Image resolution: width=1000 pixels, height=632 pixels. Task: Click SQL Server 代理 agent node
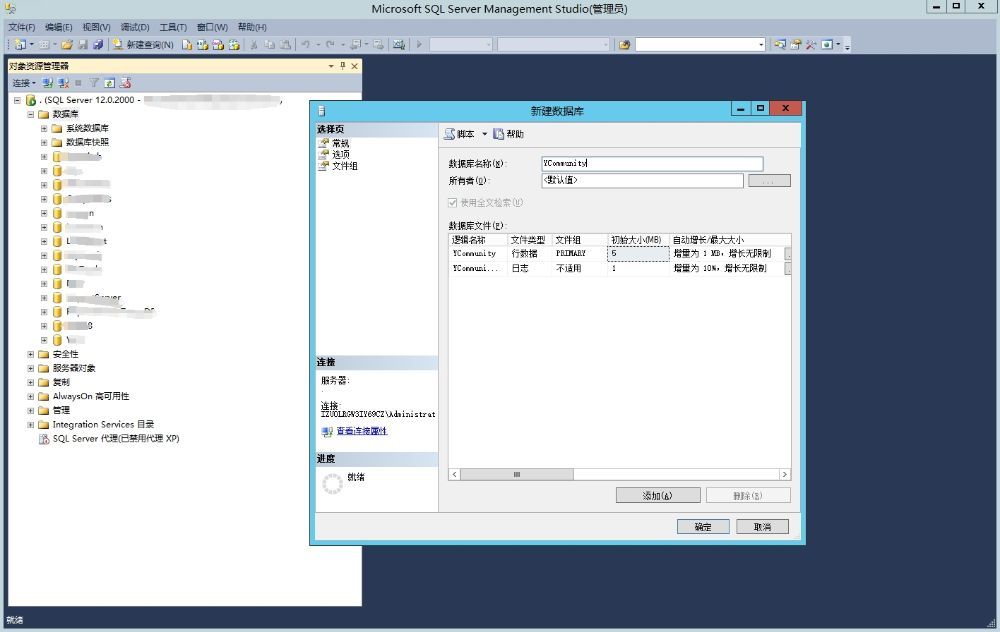pos(109,439)
